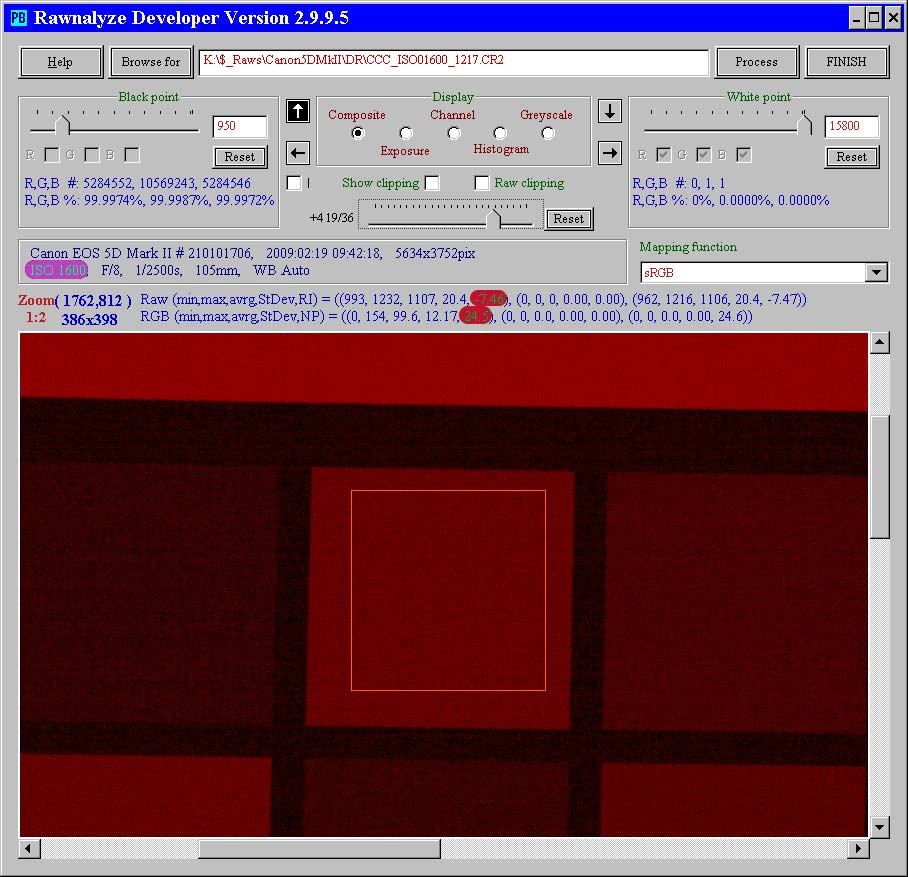
Task: Click the down arrow navigation icon
Action: 610,111
